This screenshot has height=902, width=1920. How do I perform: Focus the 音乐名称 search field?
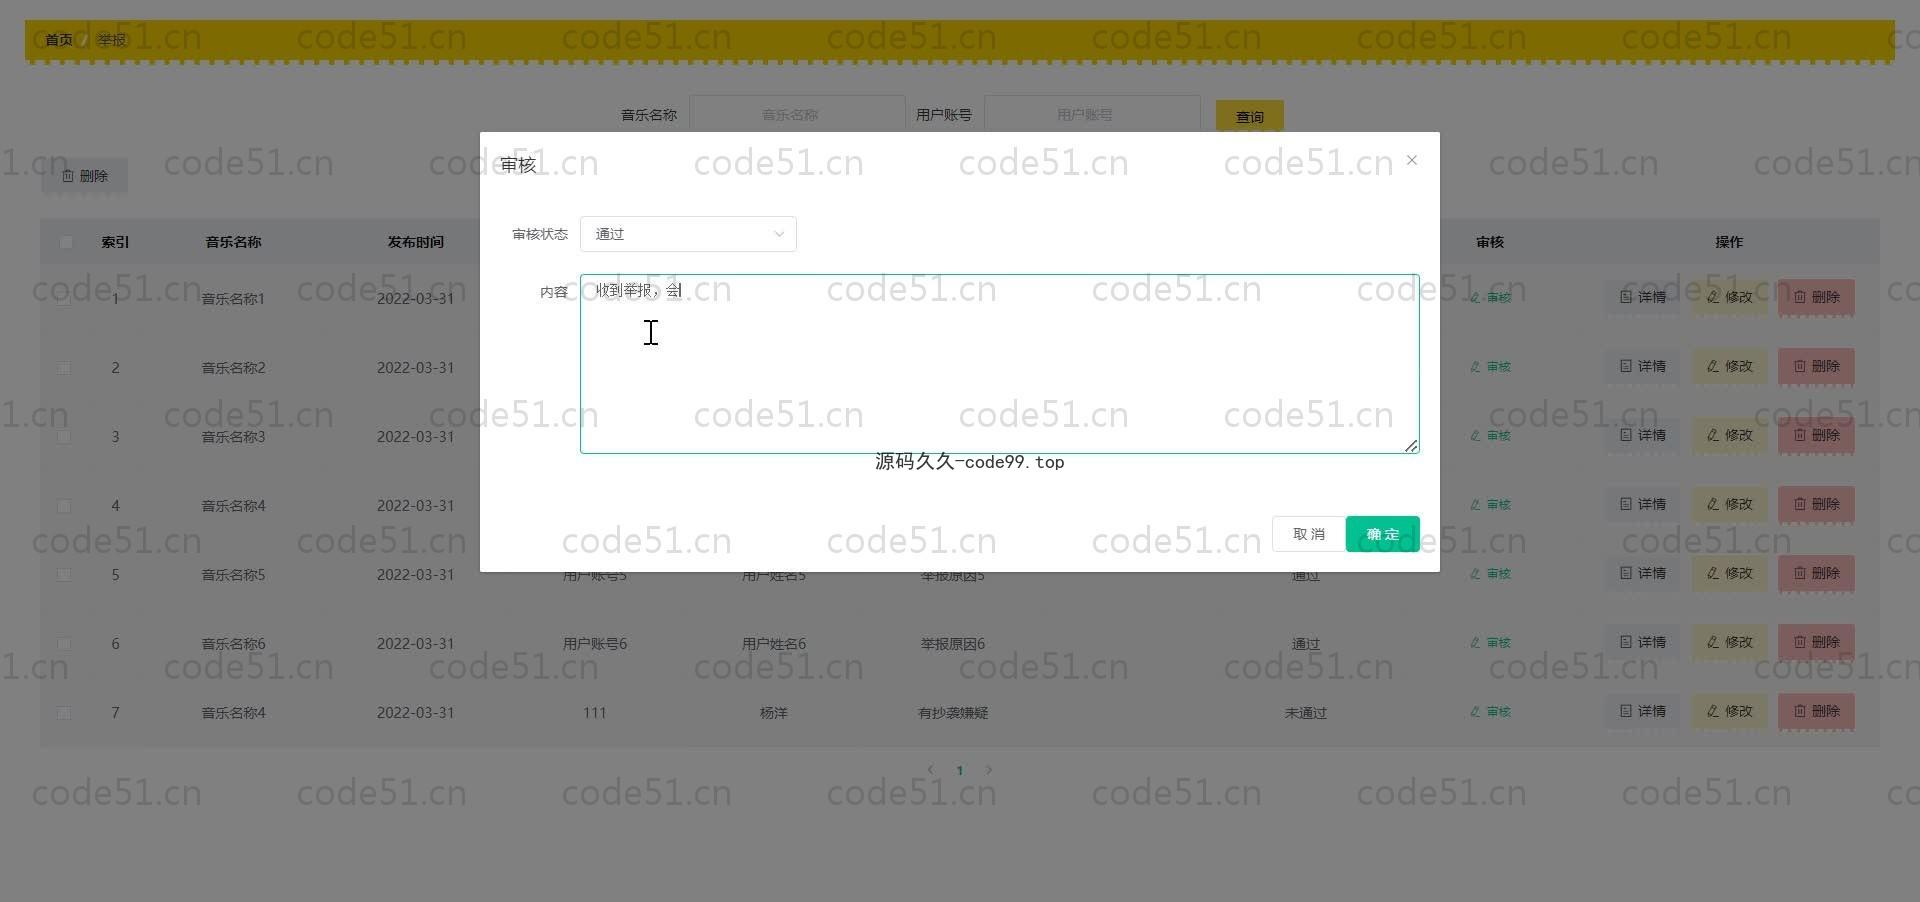point(797,114)
